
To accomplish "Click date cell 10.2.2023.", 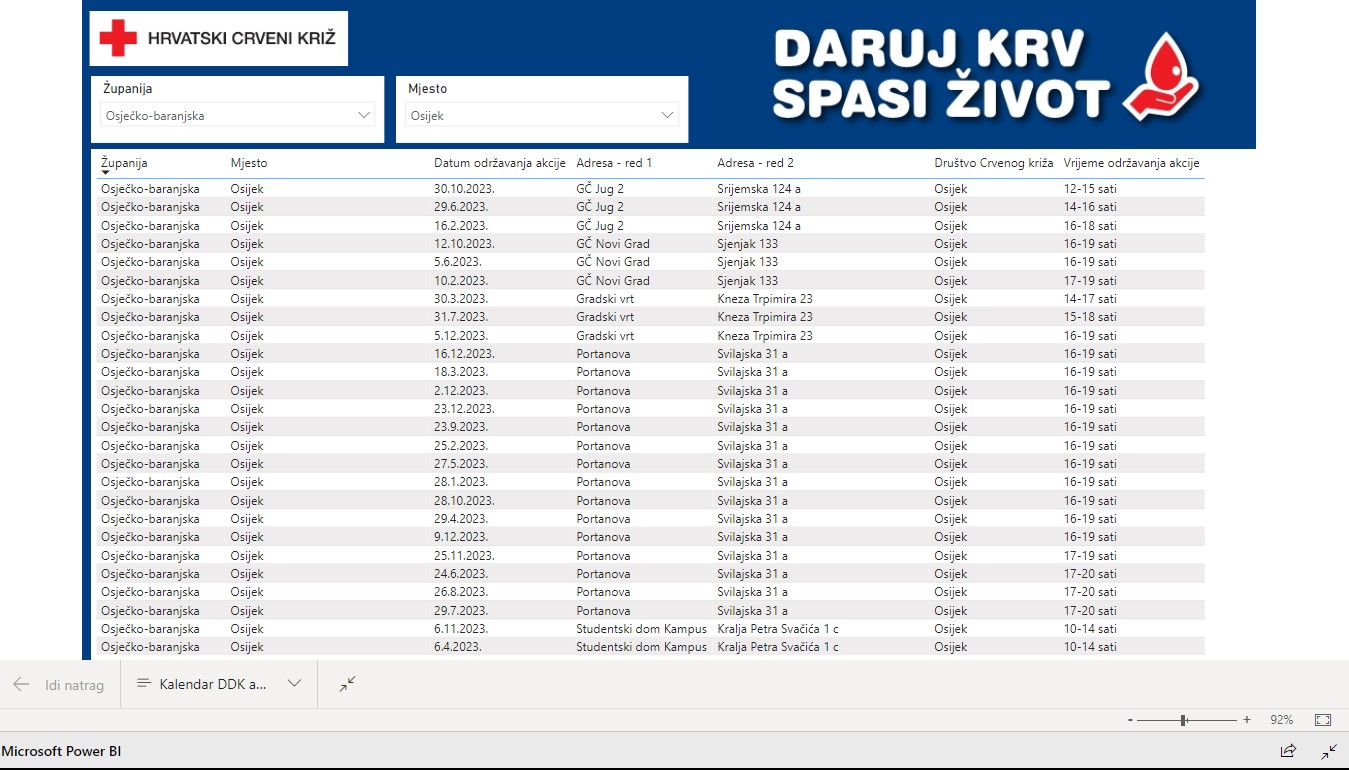I will tap(461, 281).
